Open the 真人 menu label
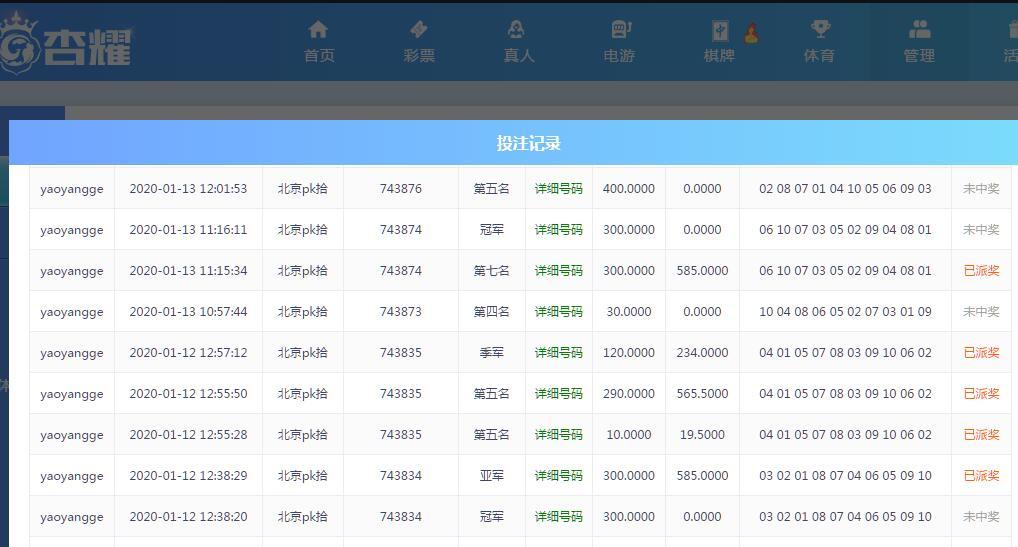Screen dimensions: 1018x547 519,56
